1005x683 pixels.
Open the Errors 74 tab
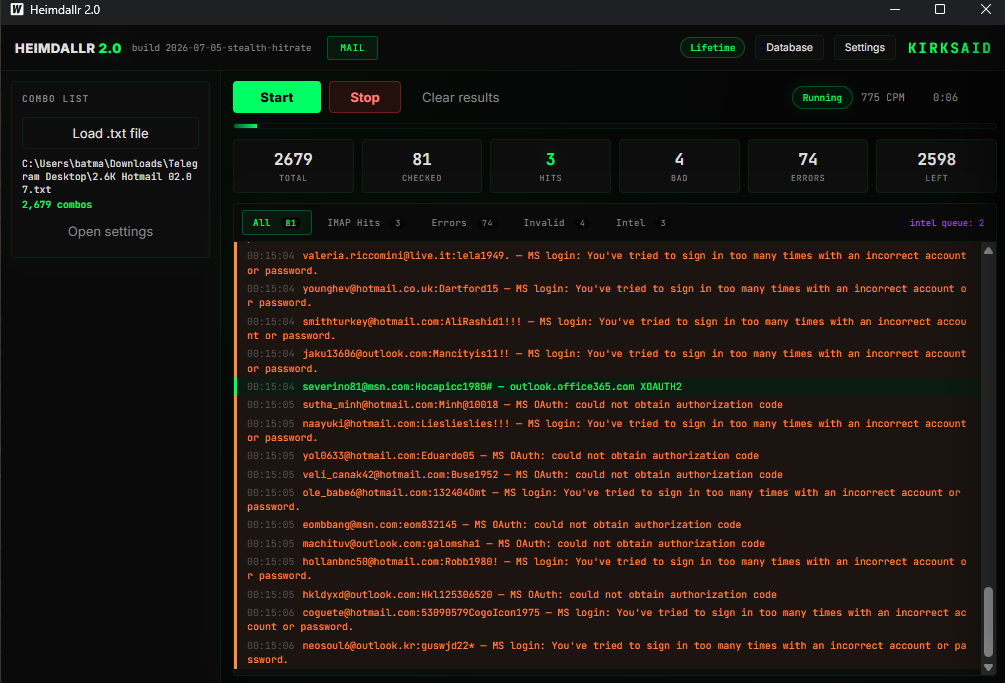[462, 223]
